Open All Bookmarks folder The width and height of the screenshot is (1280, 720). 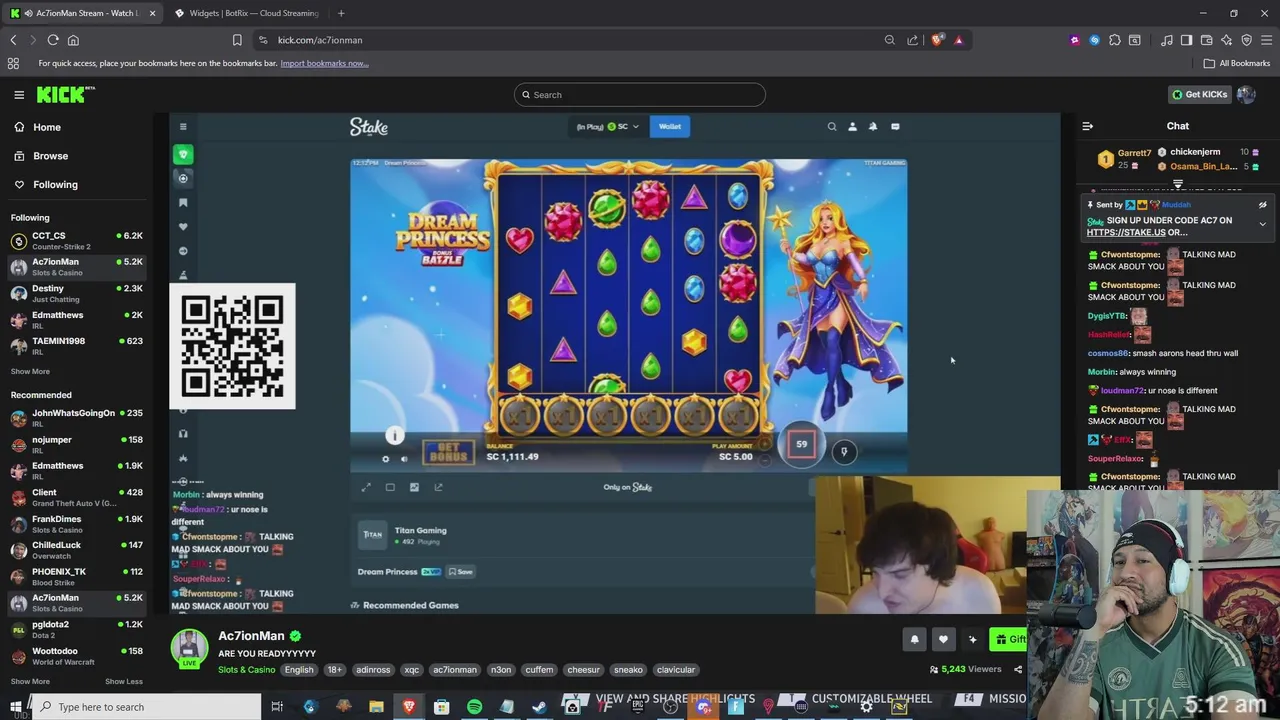(x=1237, y=63)
